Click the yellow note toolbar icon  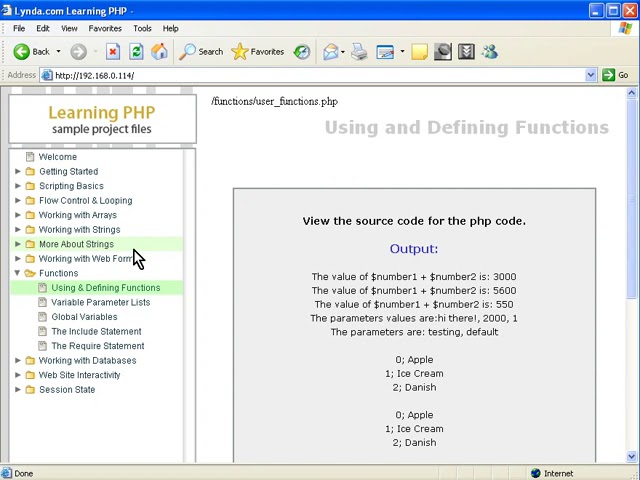click(419, 52)
